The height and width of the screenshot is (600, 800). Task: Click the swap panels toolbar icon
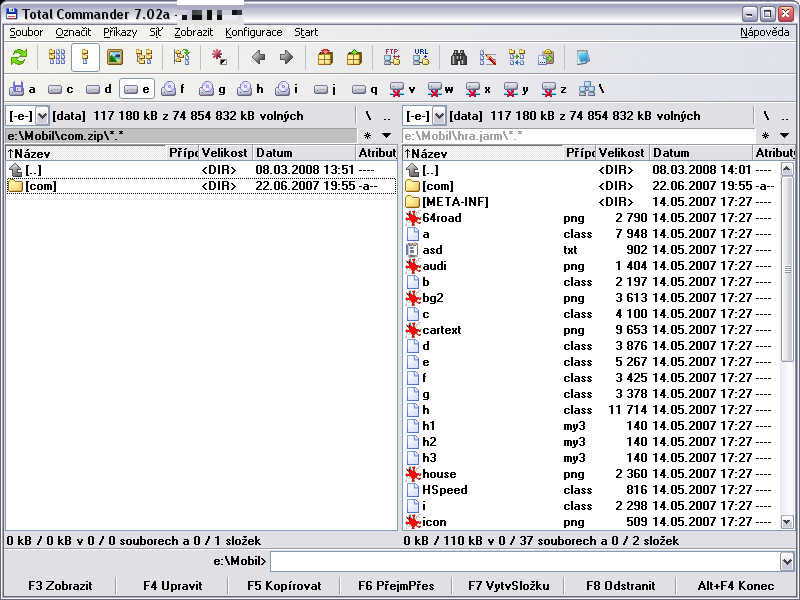pyautogui.click(x=181, y=57)
